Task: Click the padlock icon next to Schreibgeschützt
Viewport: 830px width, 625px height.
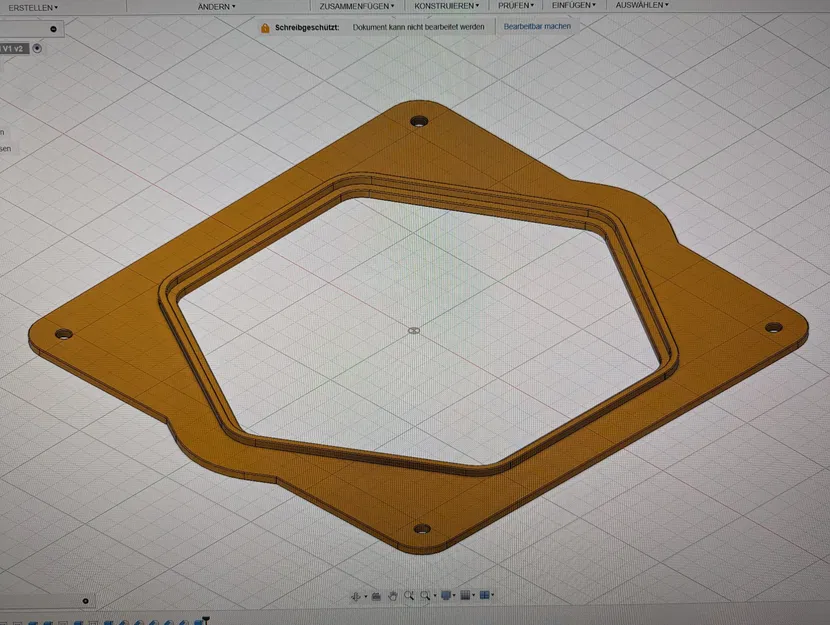Action: pos(265,26)
